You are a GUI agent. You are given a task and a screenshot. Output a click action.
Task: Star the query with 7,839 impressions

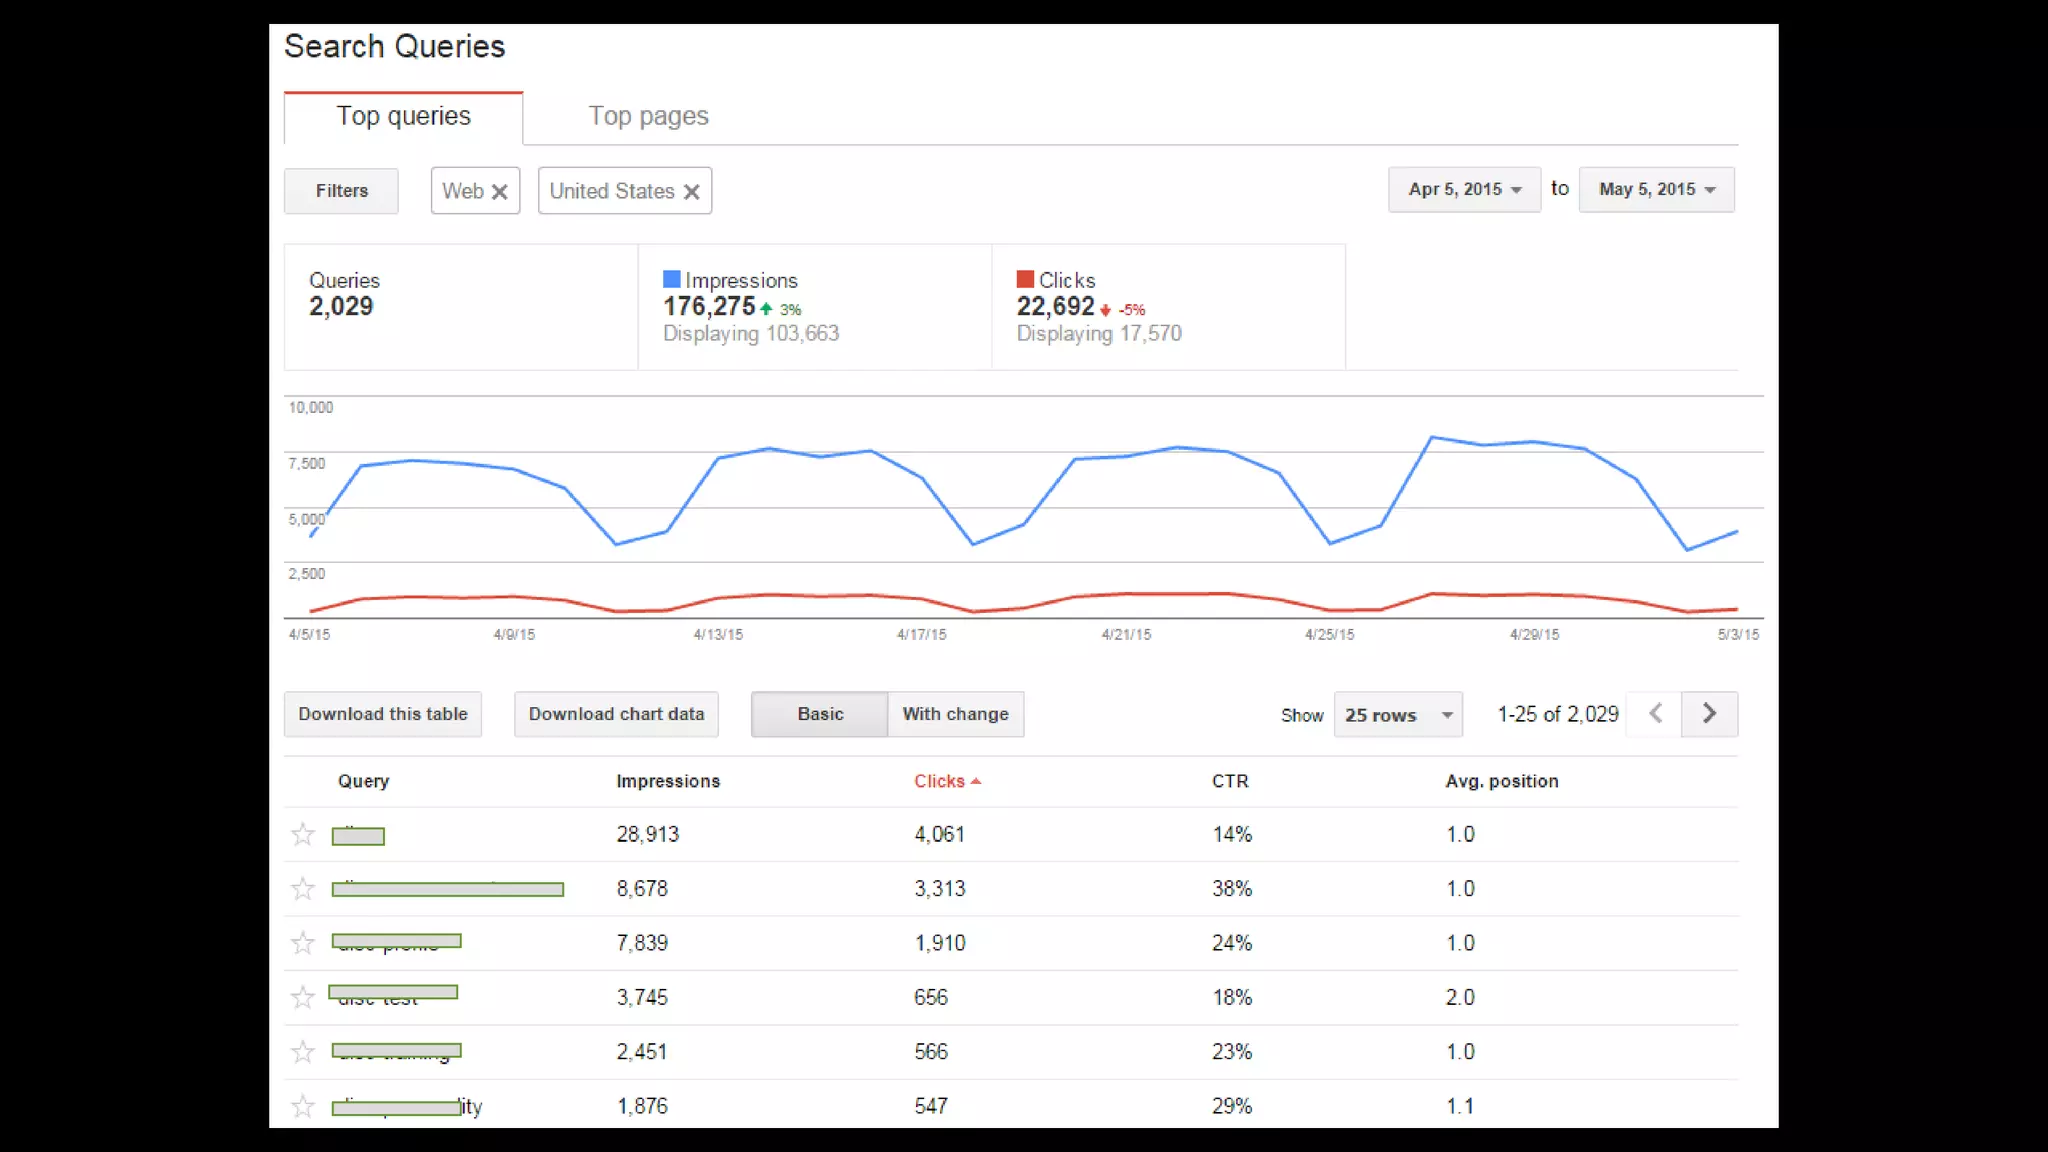click(303, 943)
